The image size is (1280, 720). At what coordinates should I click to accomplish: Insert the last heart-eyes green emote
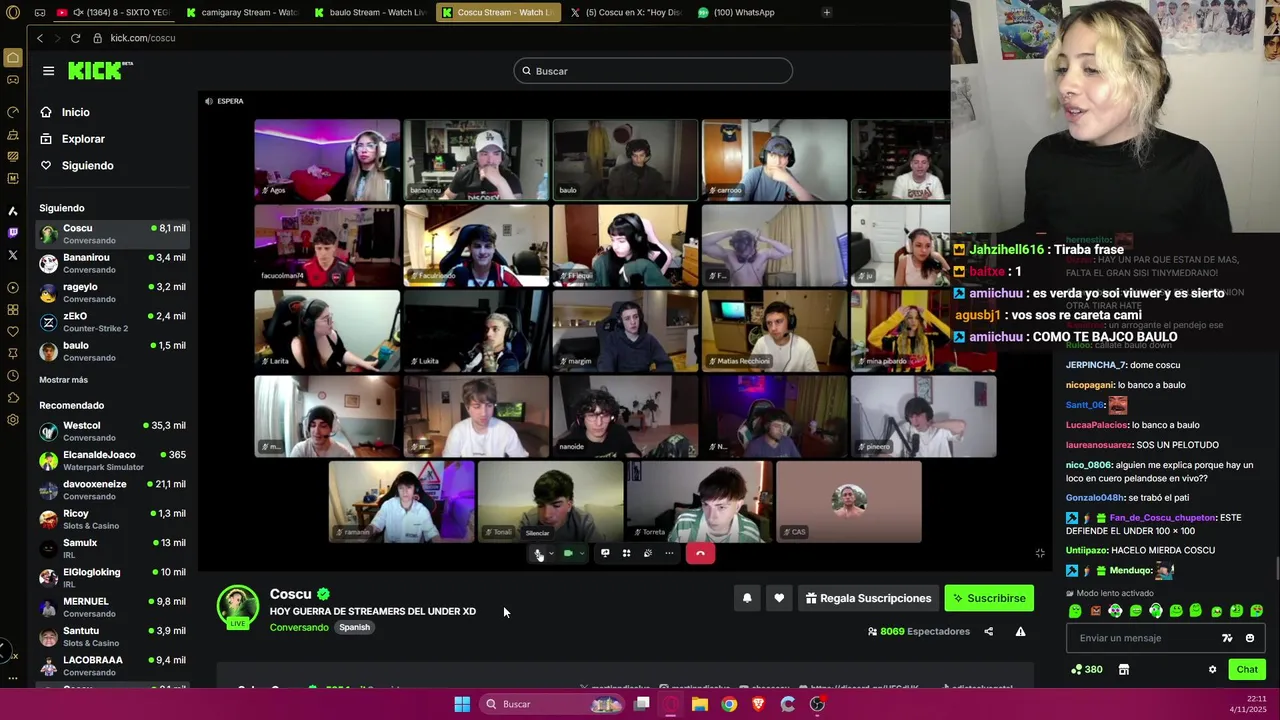click(1256, 611)
